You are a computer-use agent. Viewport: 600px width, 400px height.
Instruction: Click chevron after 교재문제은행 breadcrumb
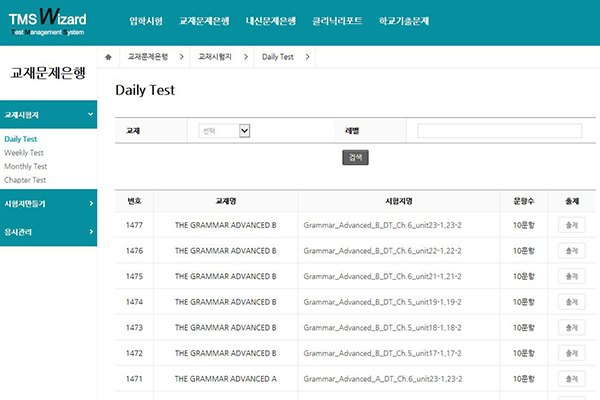tap(181, 57)
